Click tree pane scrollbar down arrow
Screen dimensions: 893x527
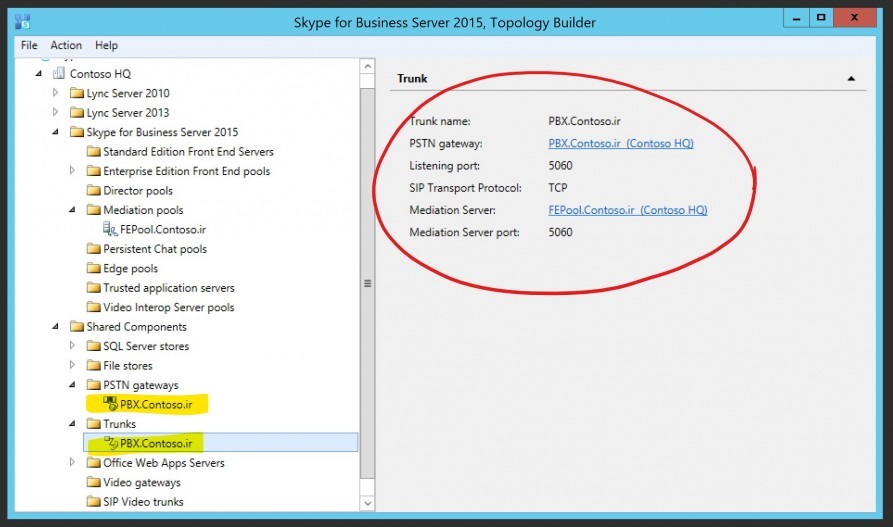click(x=368, y=503)
